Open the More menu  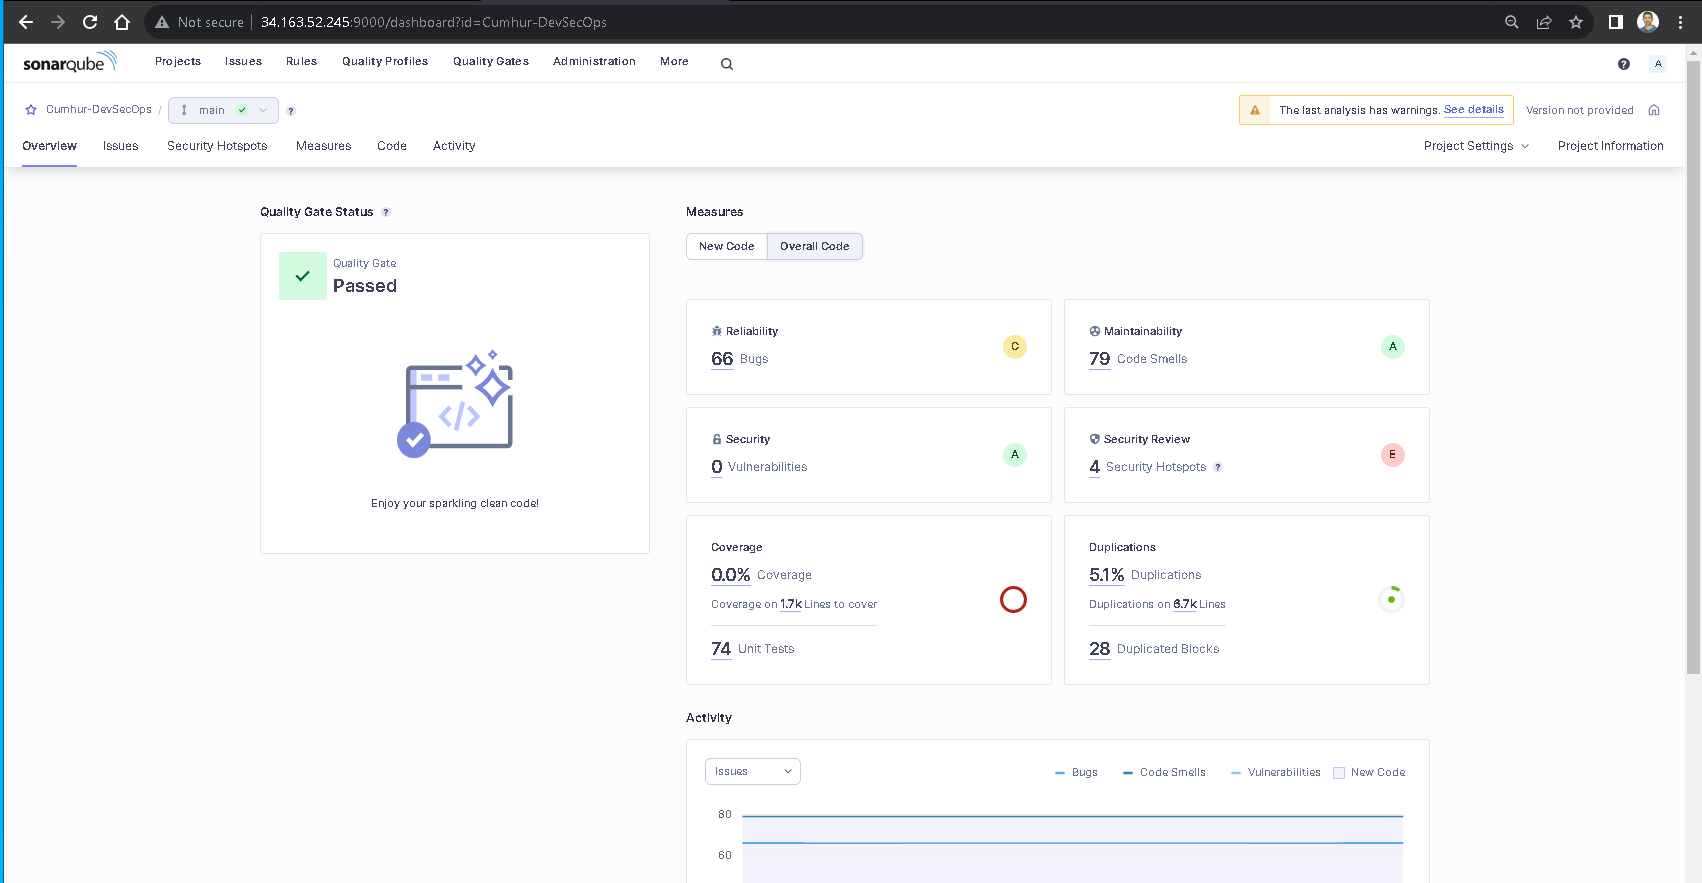pyautogui.click(x=674, y=62)
